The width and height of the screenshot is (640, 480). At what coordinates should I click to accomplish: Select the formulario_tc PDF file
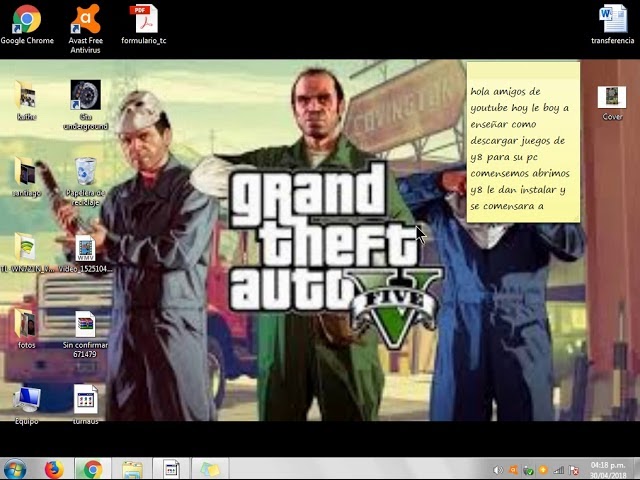tap(144, 24)
